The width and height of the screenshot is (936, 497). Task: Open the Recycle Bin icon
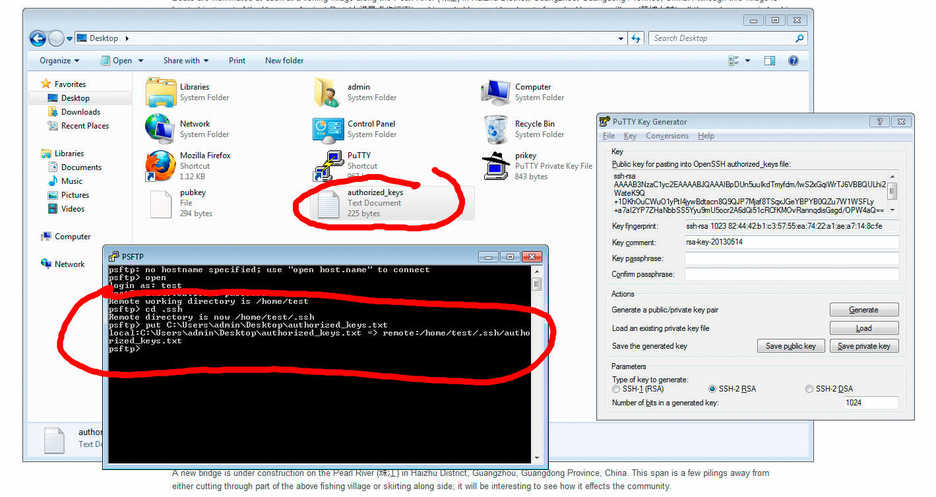495,129
